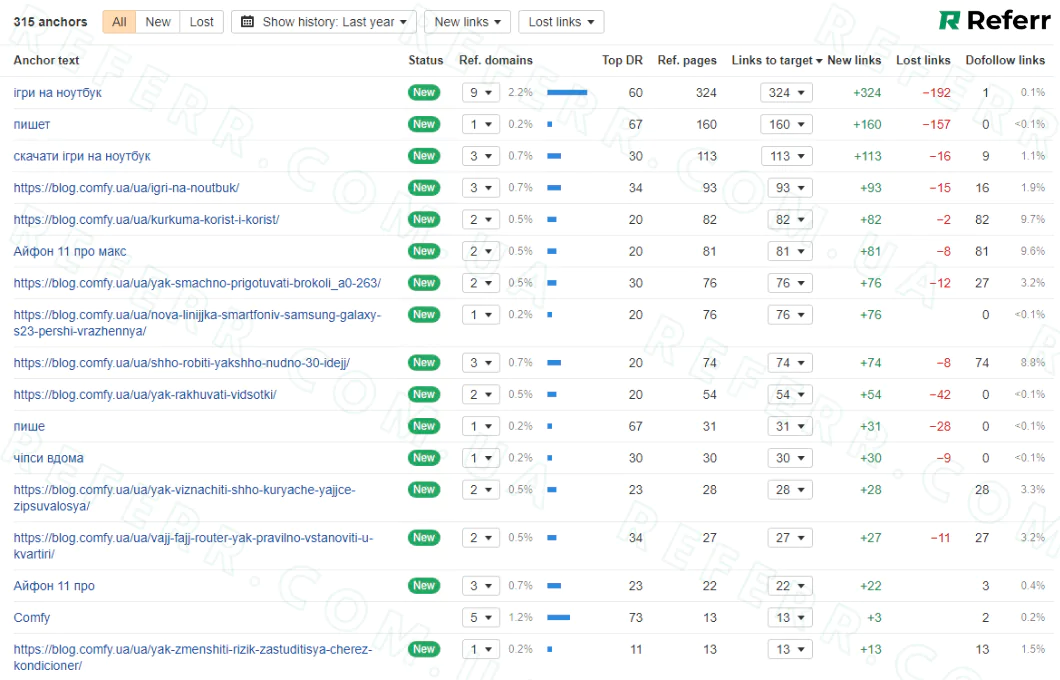Expand the New links dropdown

tap(467, 22)
